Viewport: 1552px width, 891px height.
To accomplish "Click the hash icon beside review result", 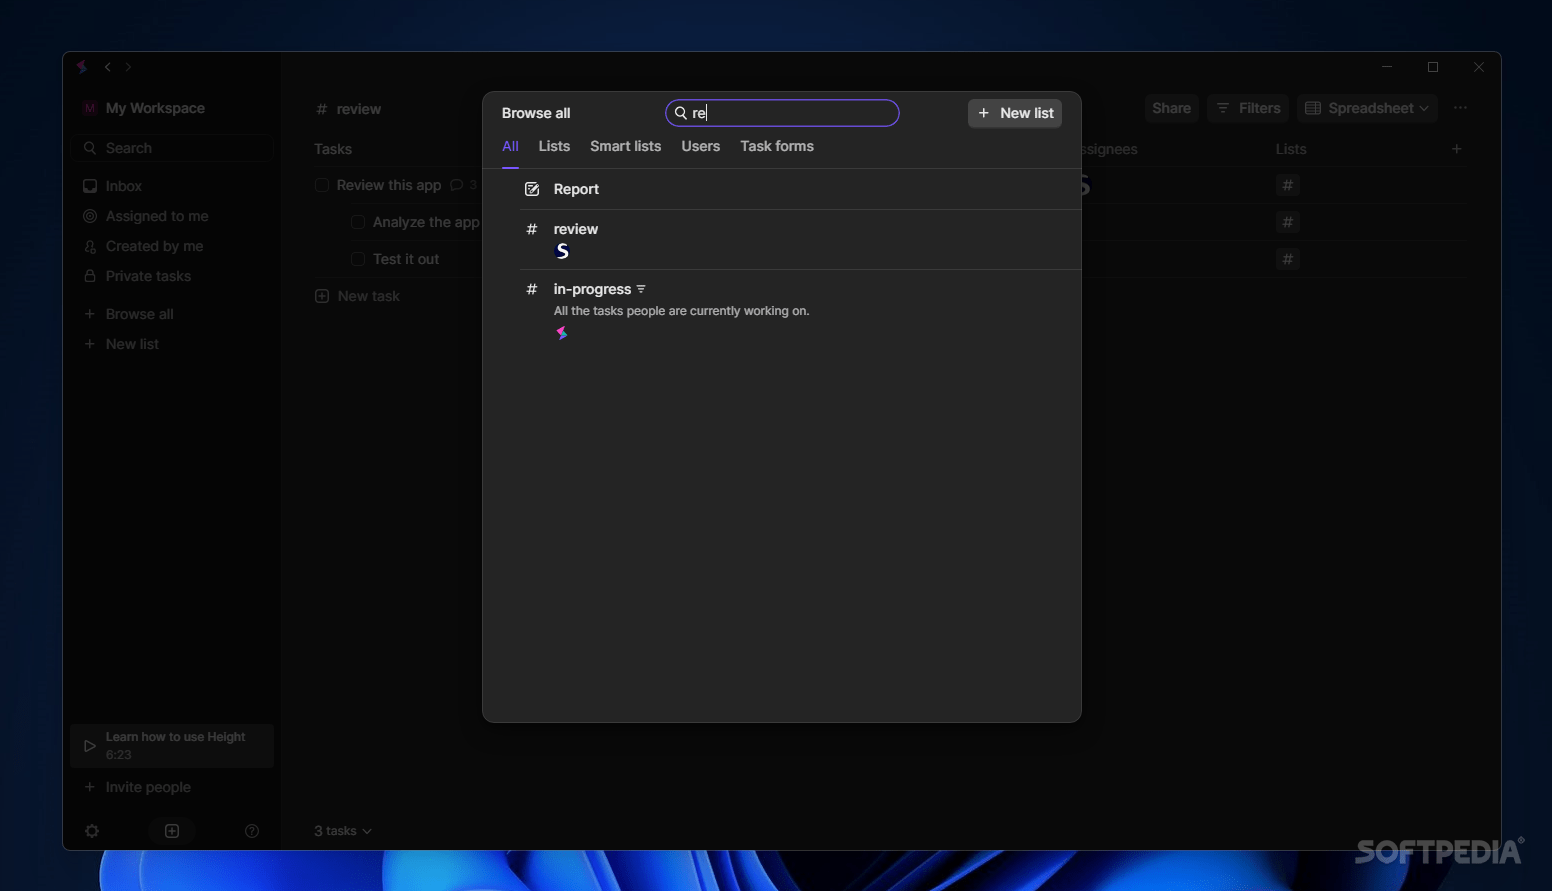I will pos(532,229).
